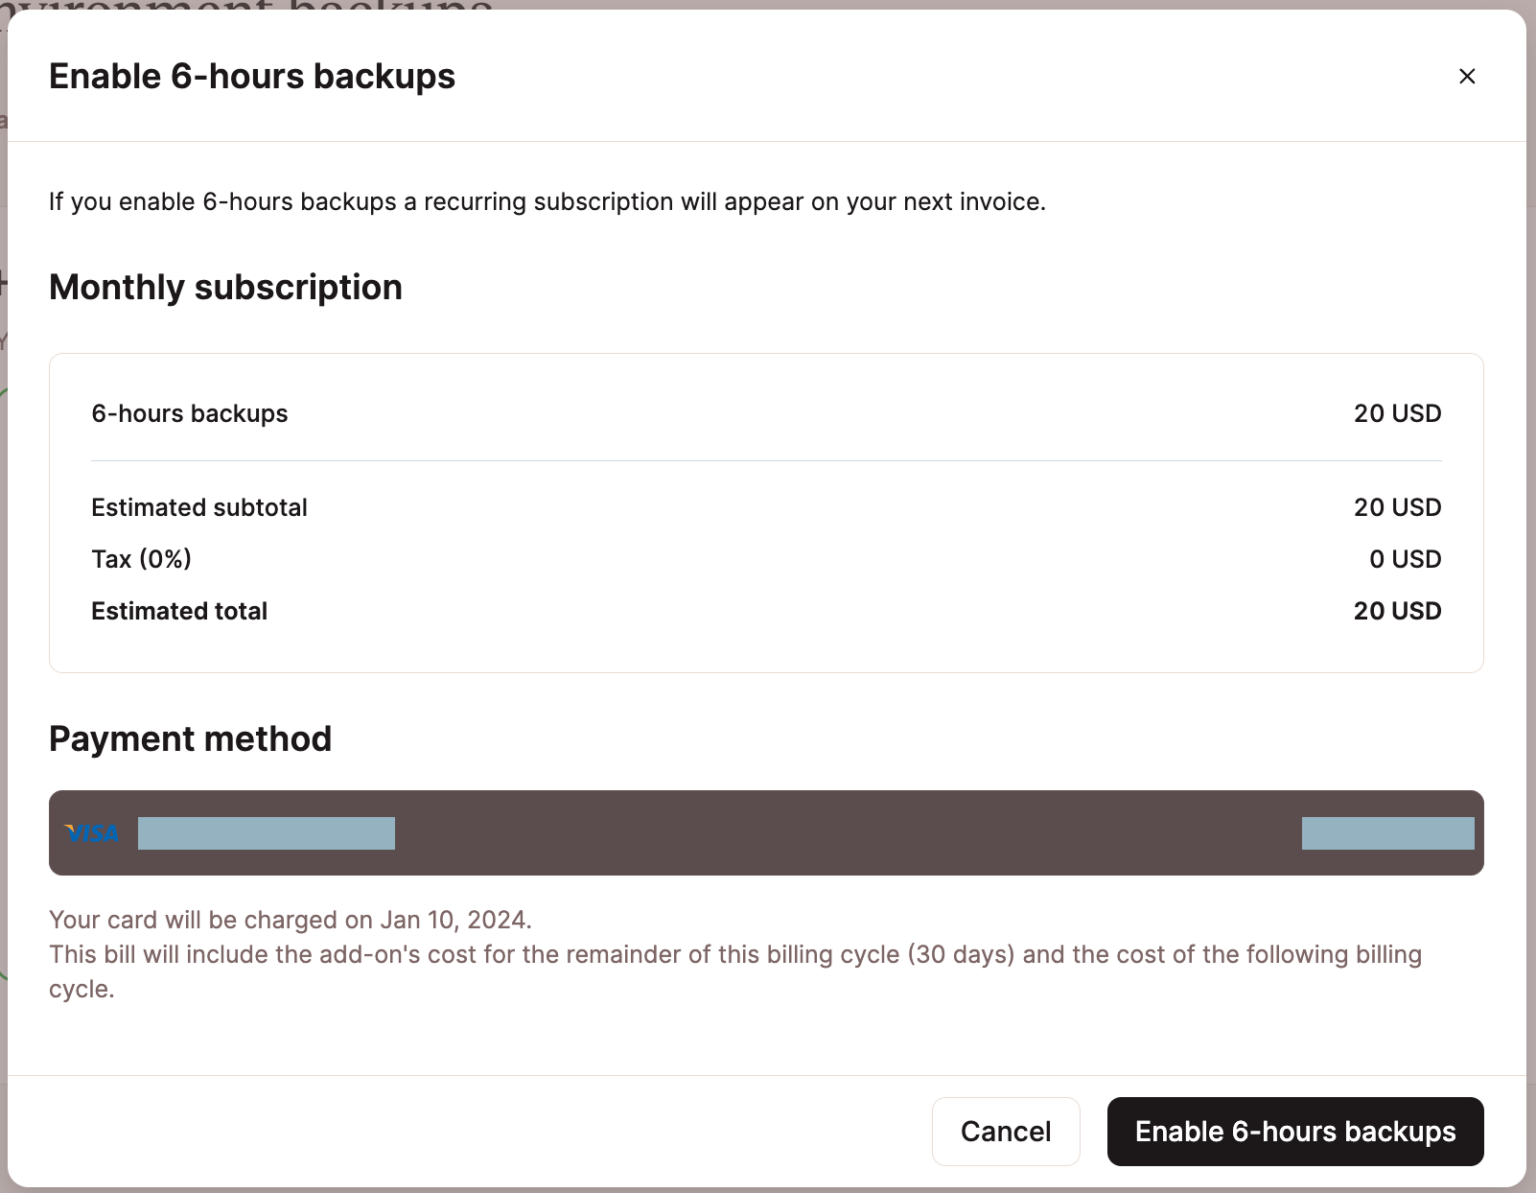Click the 0 USD tax amount

click(x=1405, y=559)
